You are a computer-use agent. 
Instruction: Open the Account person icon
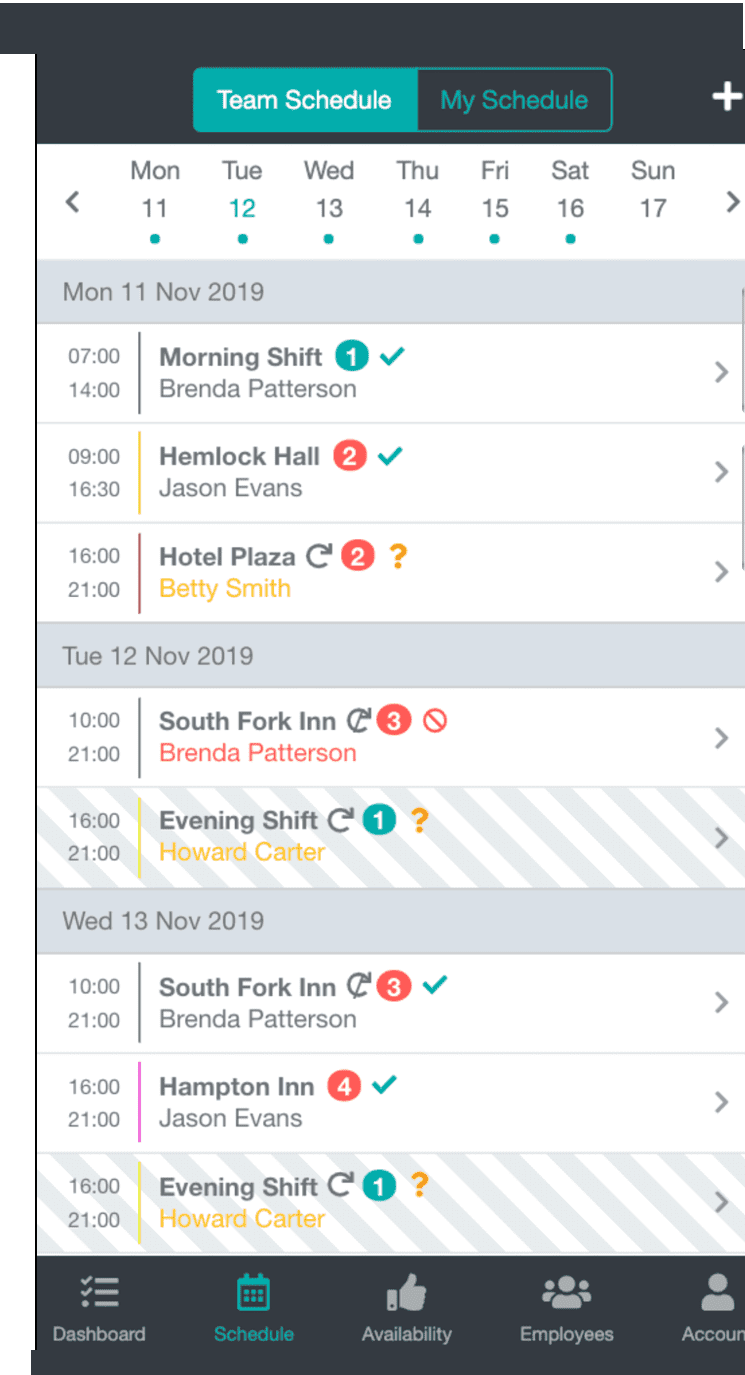click(x=717, y=1292)
